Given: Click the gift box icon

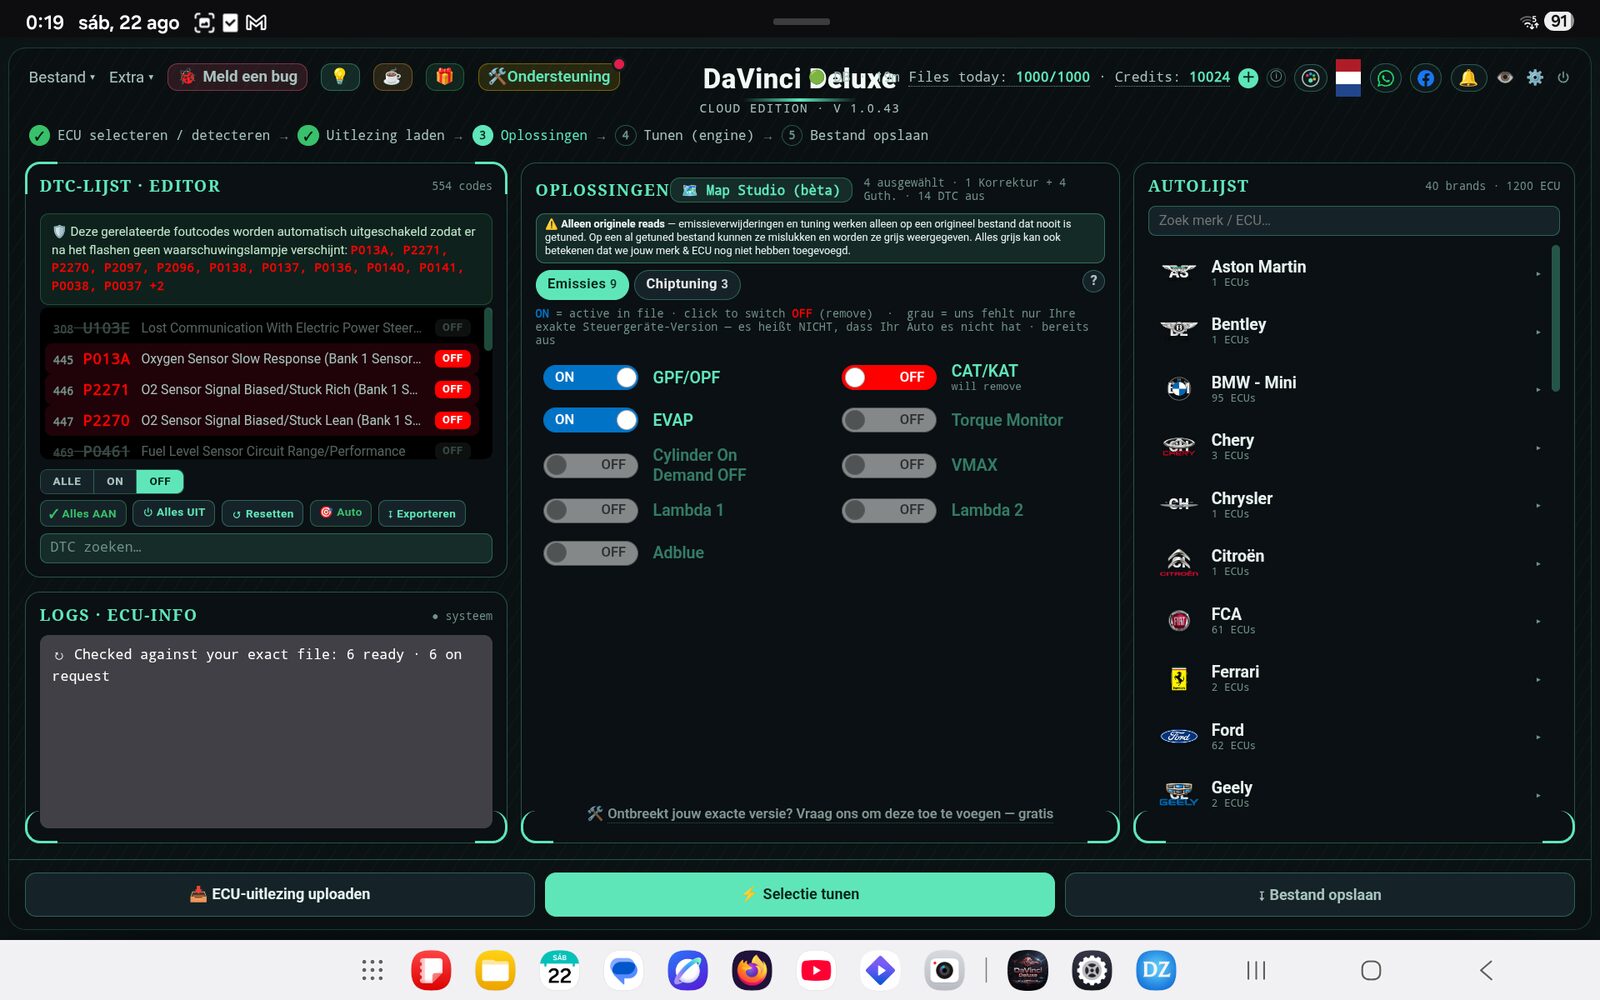Looking at the screenshot, I should 445,77.
